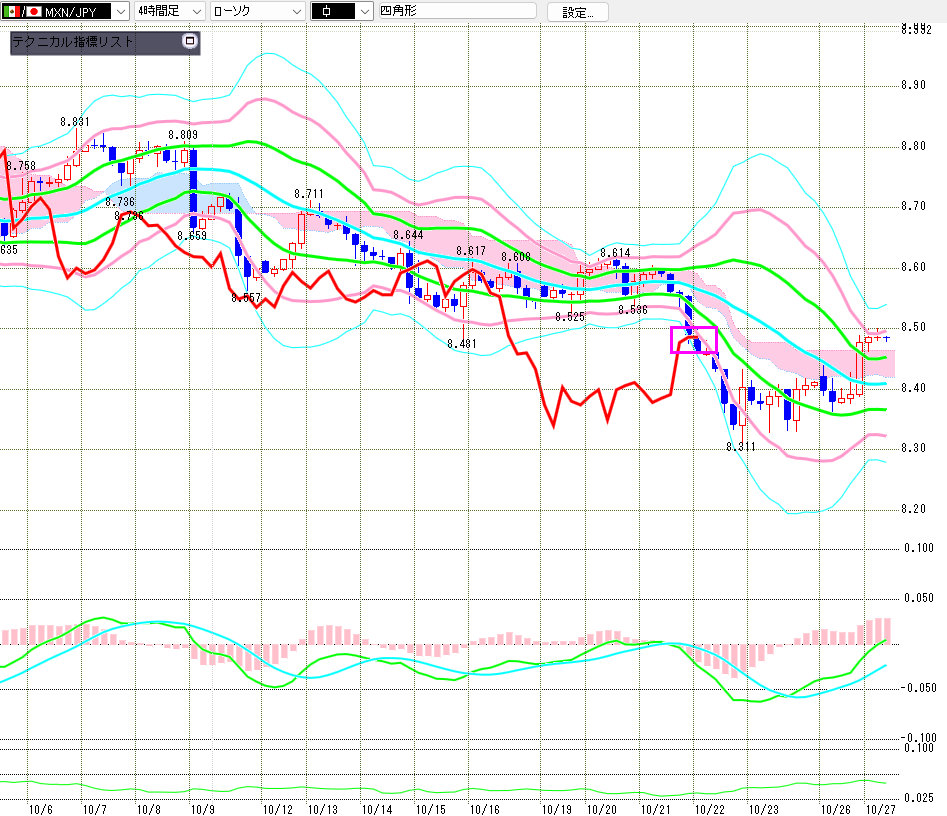Click the 8.20 price axis value

tap(913, 509)
